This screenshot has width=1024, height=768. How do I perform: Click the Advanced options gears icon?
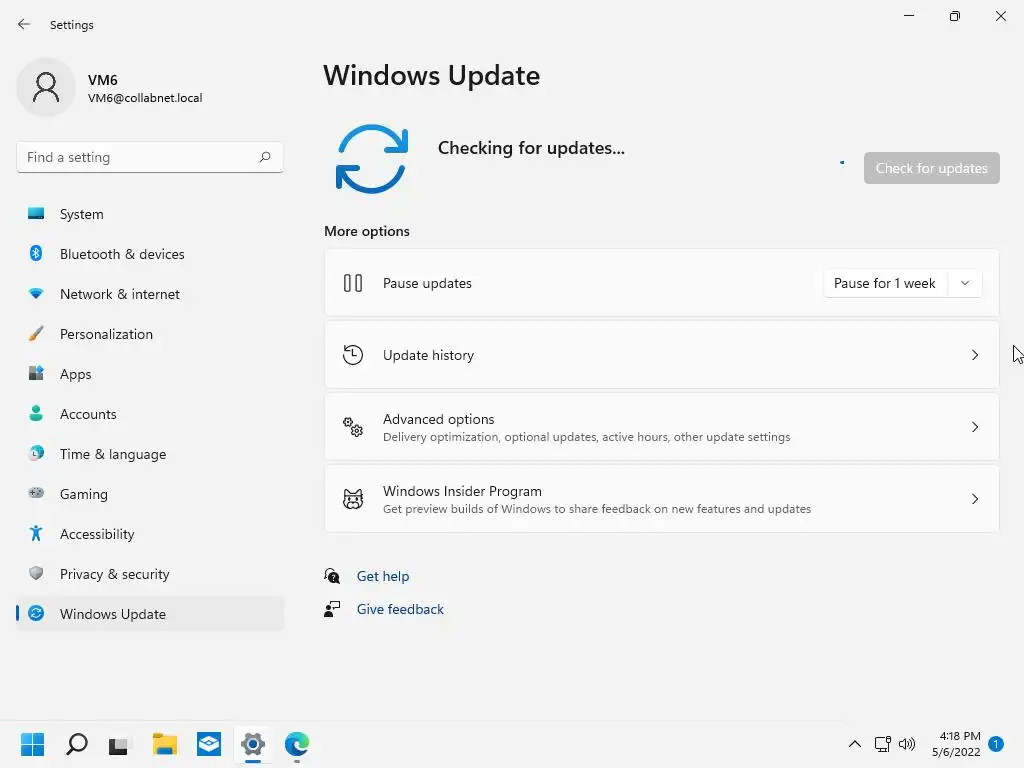pos(353,427)
